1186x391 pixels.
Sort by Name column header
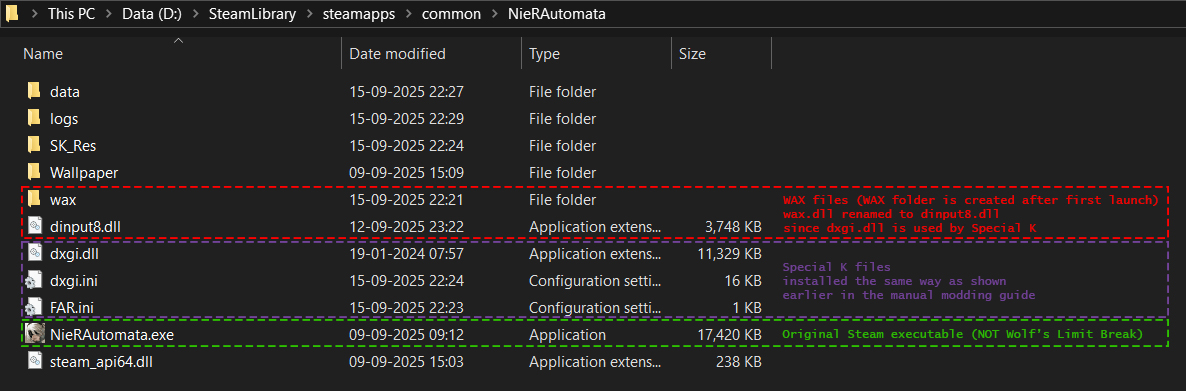[x=43, y=54]
